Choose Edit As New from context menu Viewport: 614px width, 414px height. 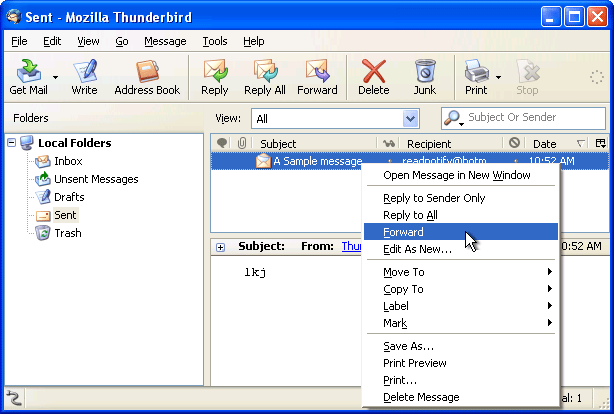pos(417,249)
